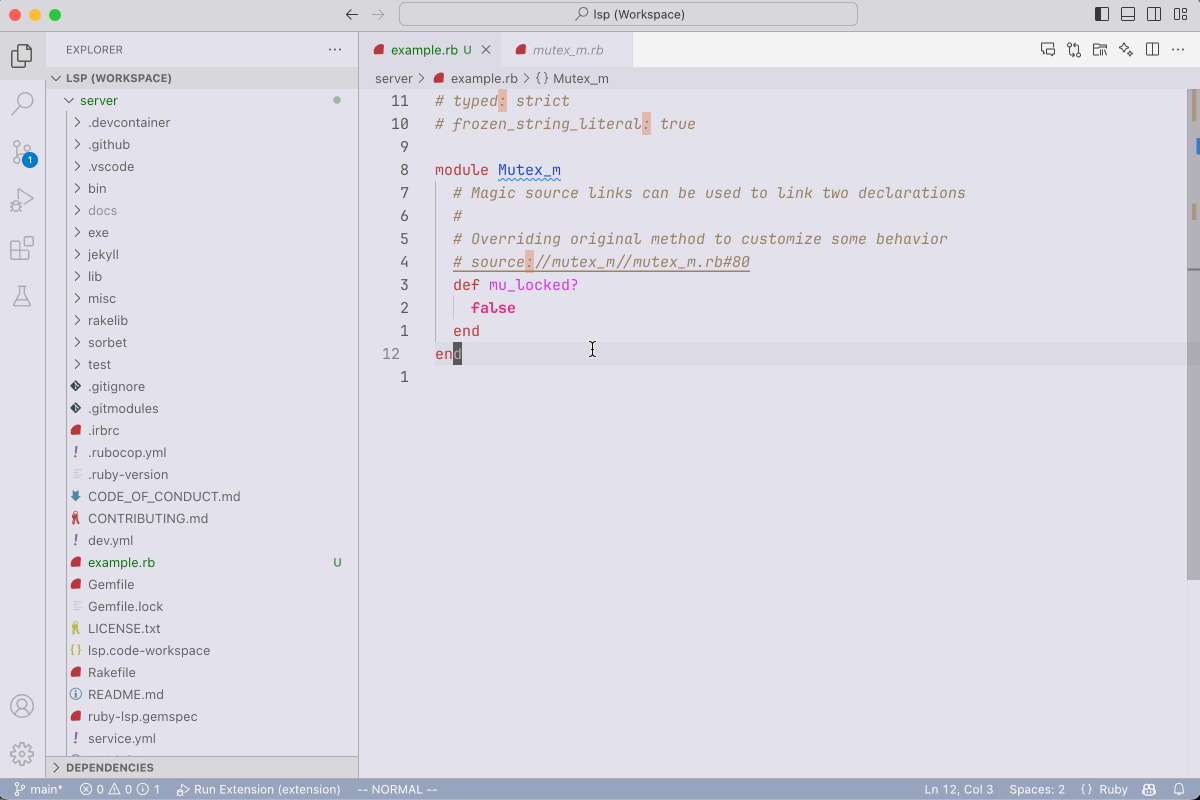This screenshot has width=1200, height=800.
Task: Open Copilot status icon in status bar
Action: pos(1150,789)
